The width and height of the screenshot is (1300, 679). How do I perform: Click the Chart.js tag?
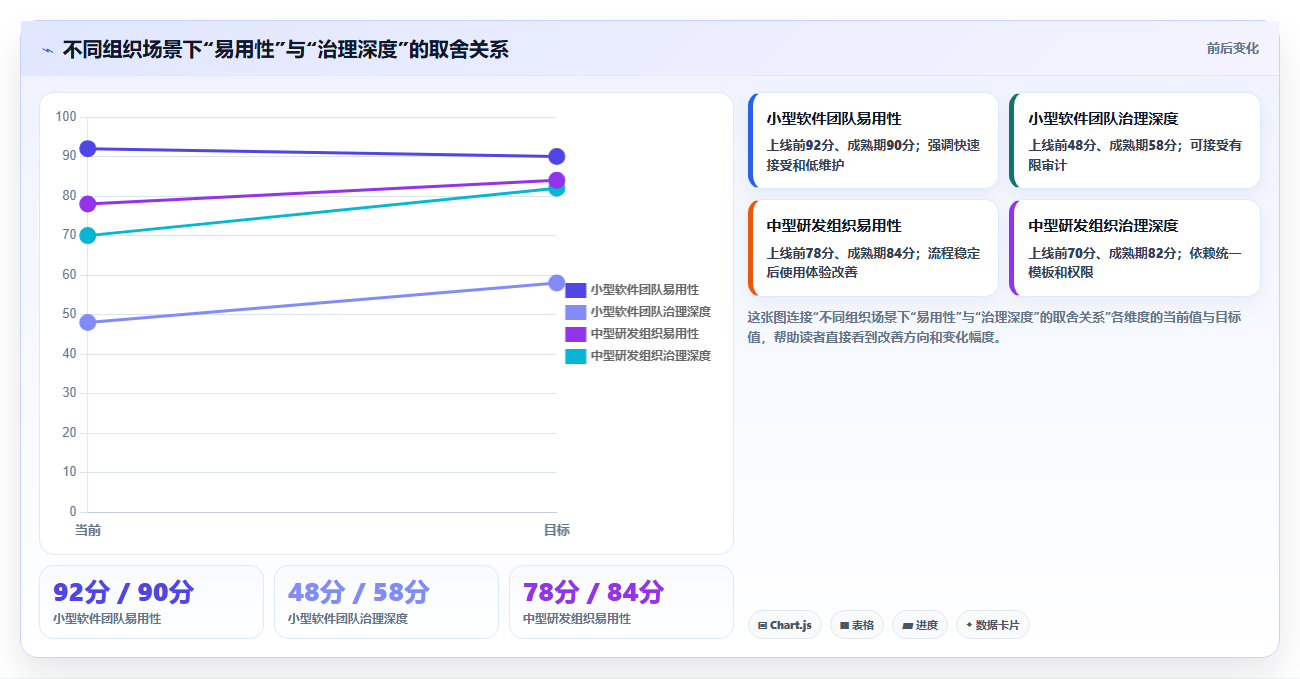point(785,625)
